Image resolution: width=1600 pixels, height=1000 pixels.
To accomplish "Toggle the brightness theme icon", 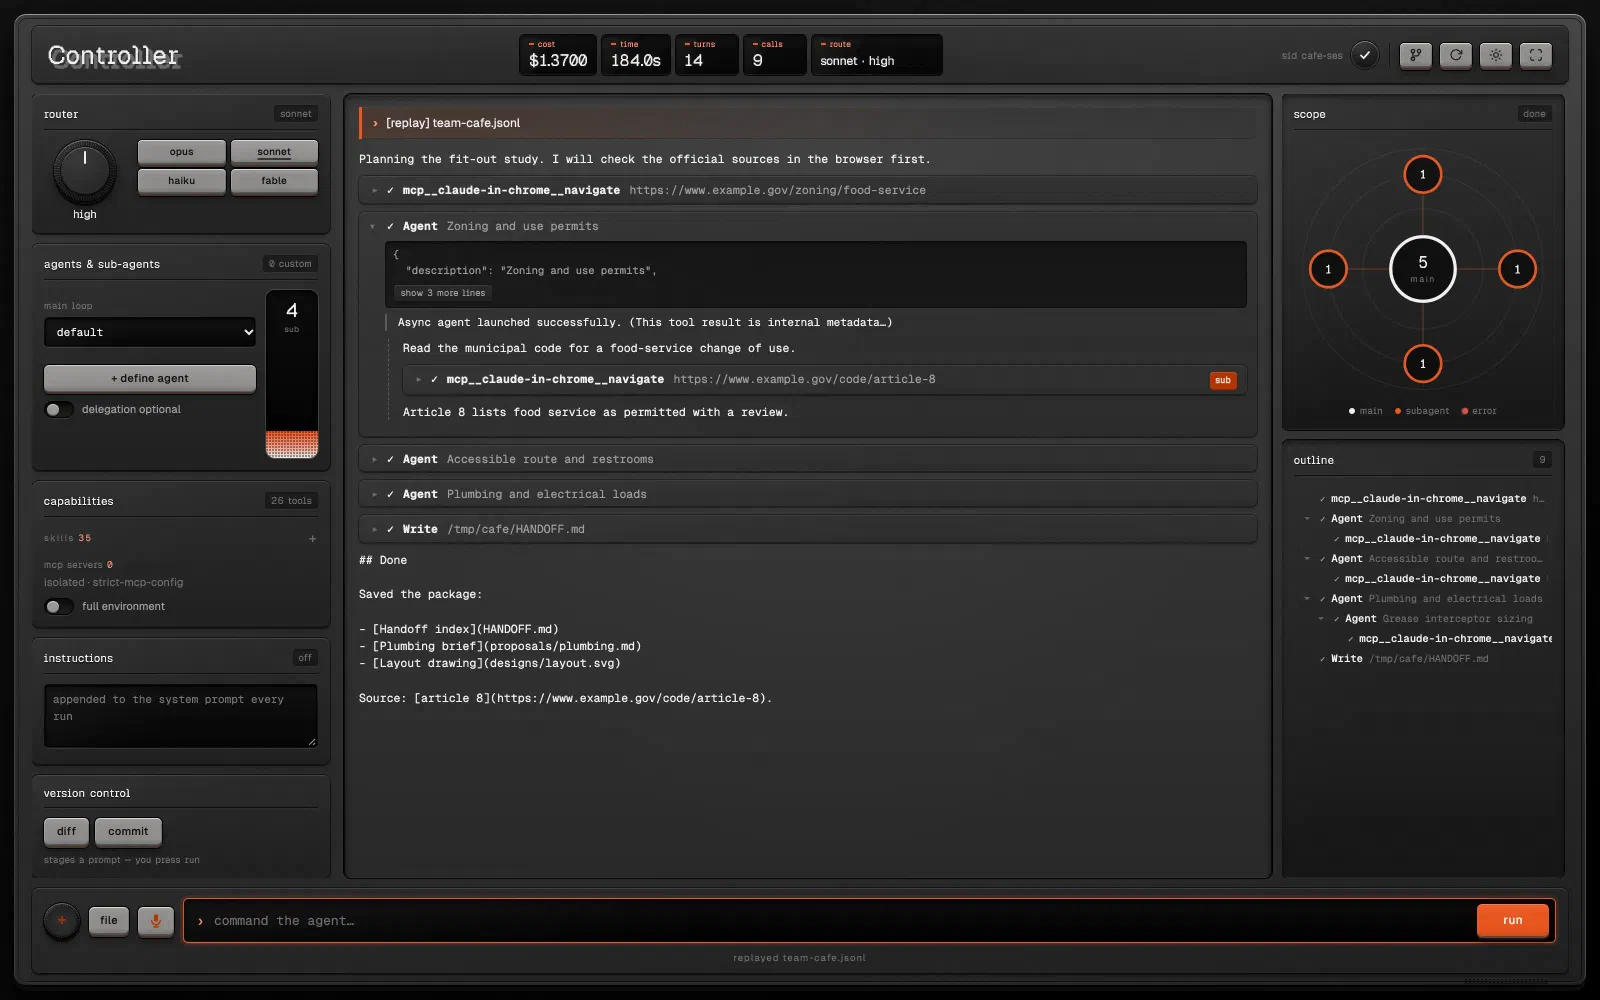I will 1496,55.
